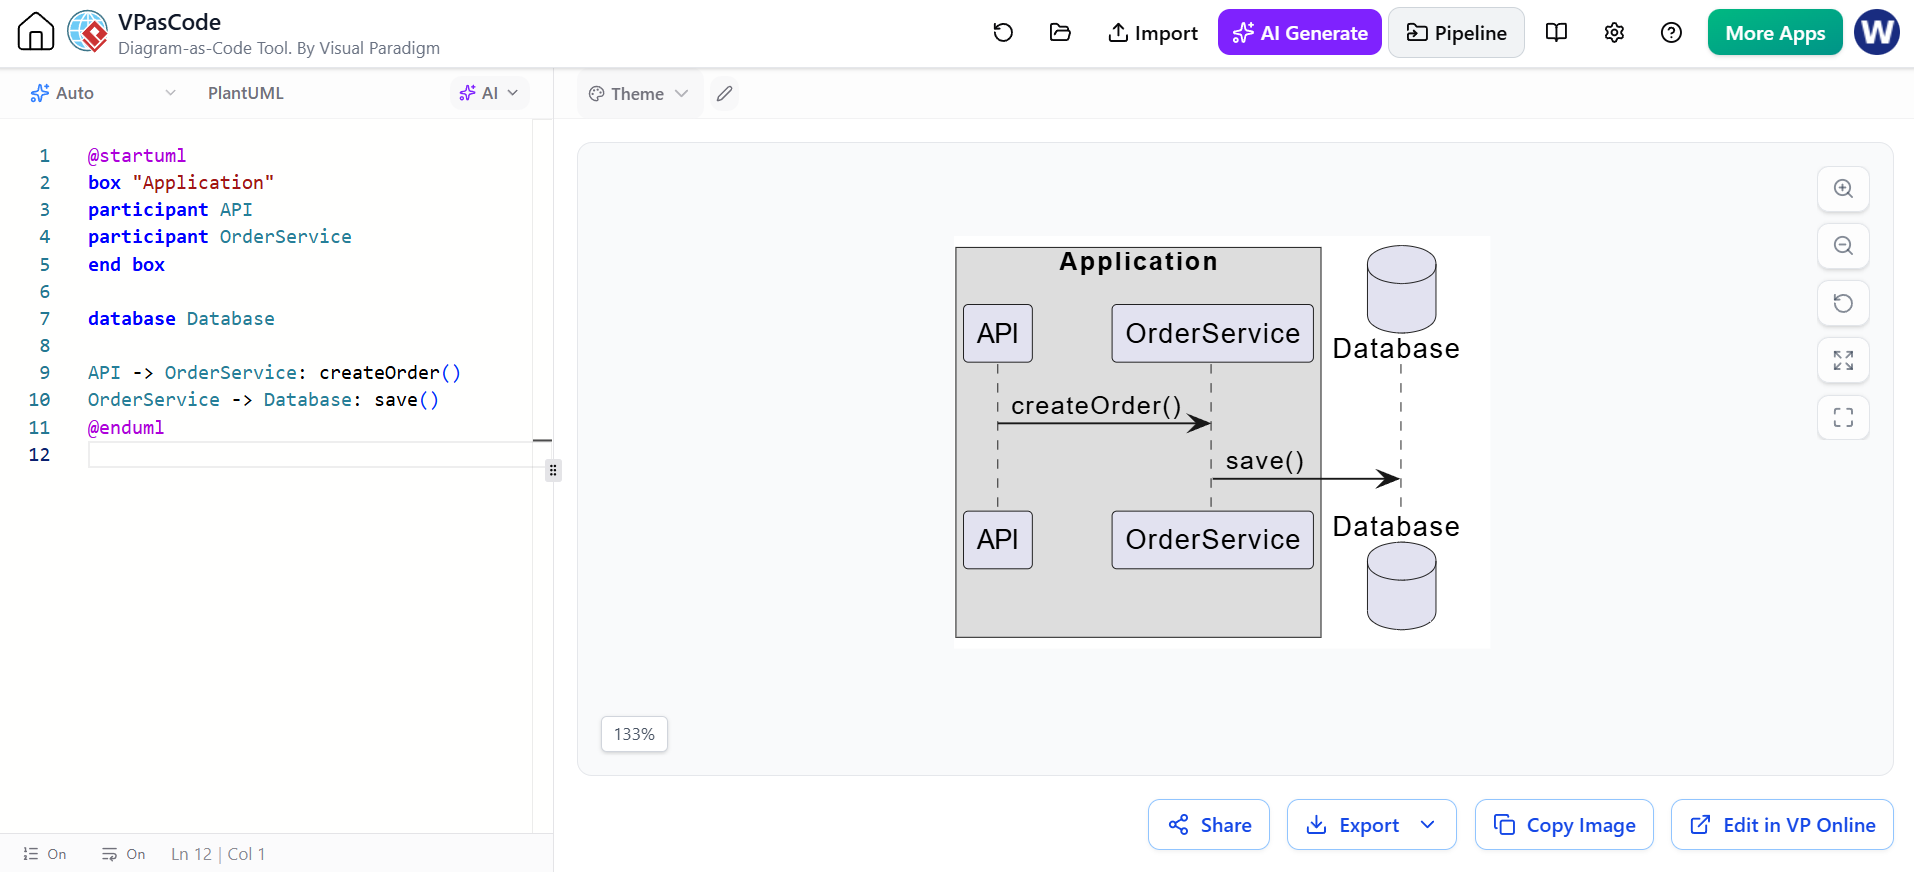Screen dimensions: 1914x872
Task: Click the pencil edit icon beside Theme
Action: tap(725, 94)
